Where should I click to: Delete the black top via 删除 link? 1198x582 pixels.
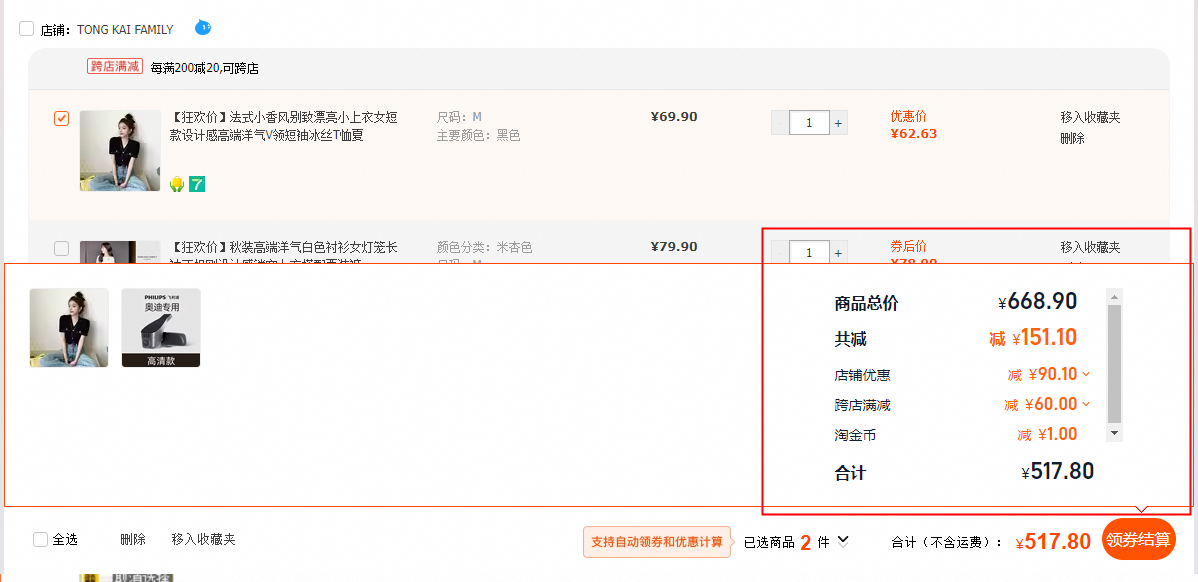pos(1073,138)
